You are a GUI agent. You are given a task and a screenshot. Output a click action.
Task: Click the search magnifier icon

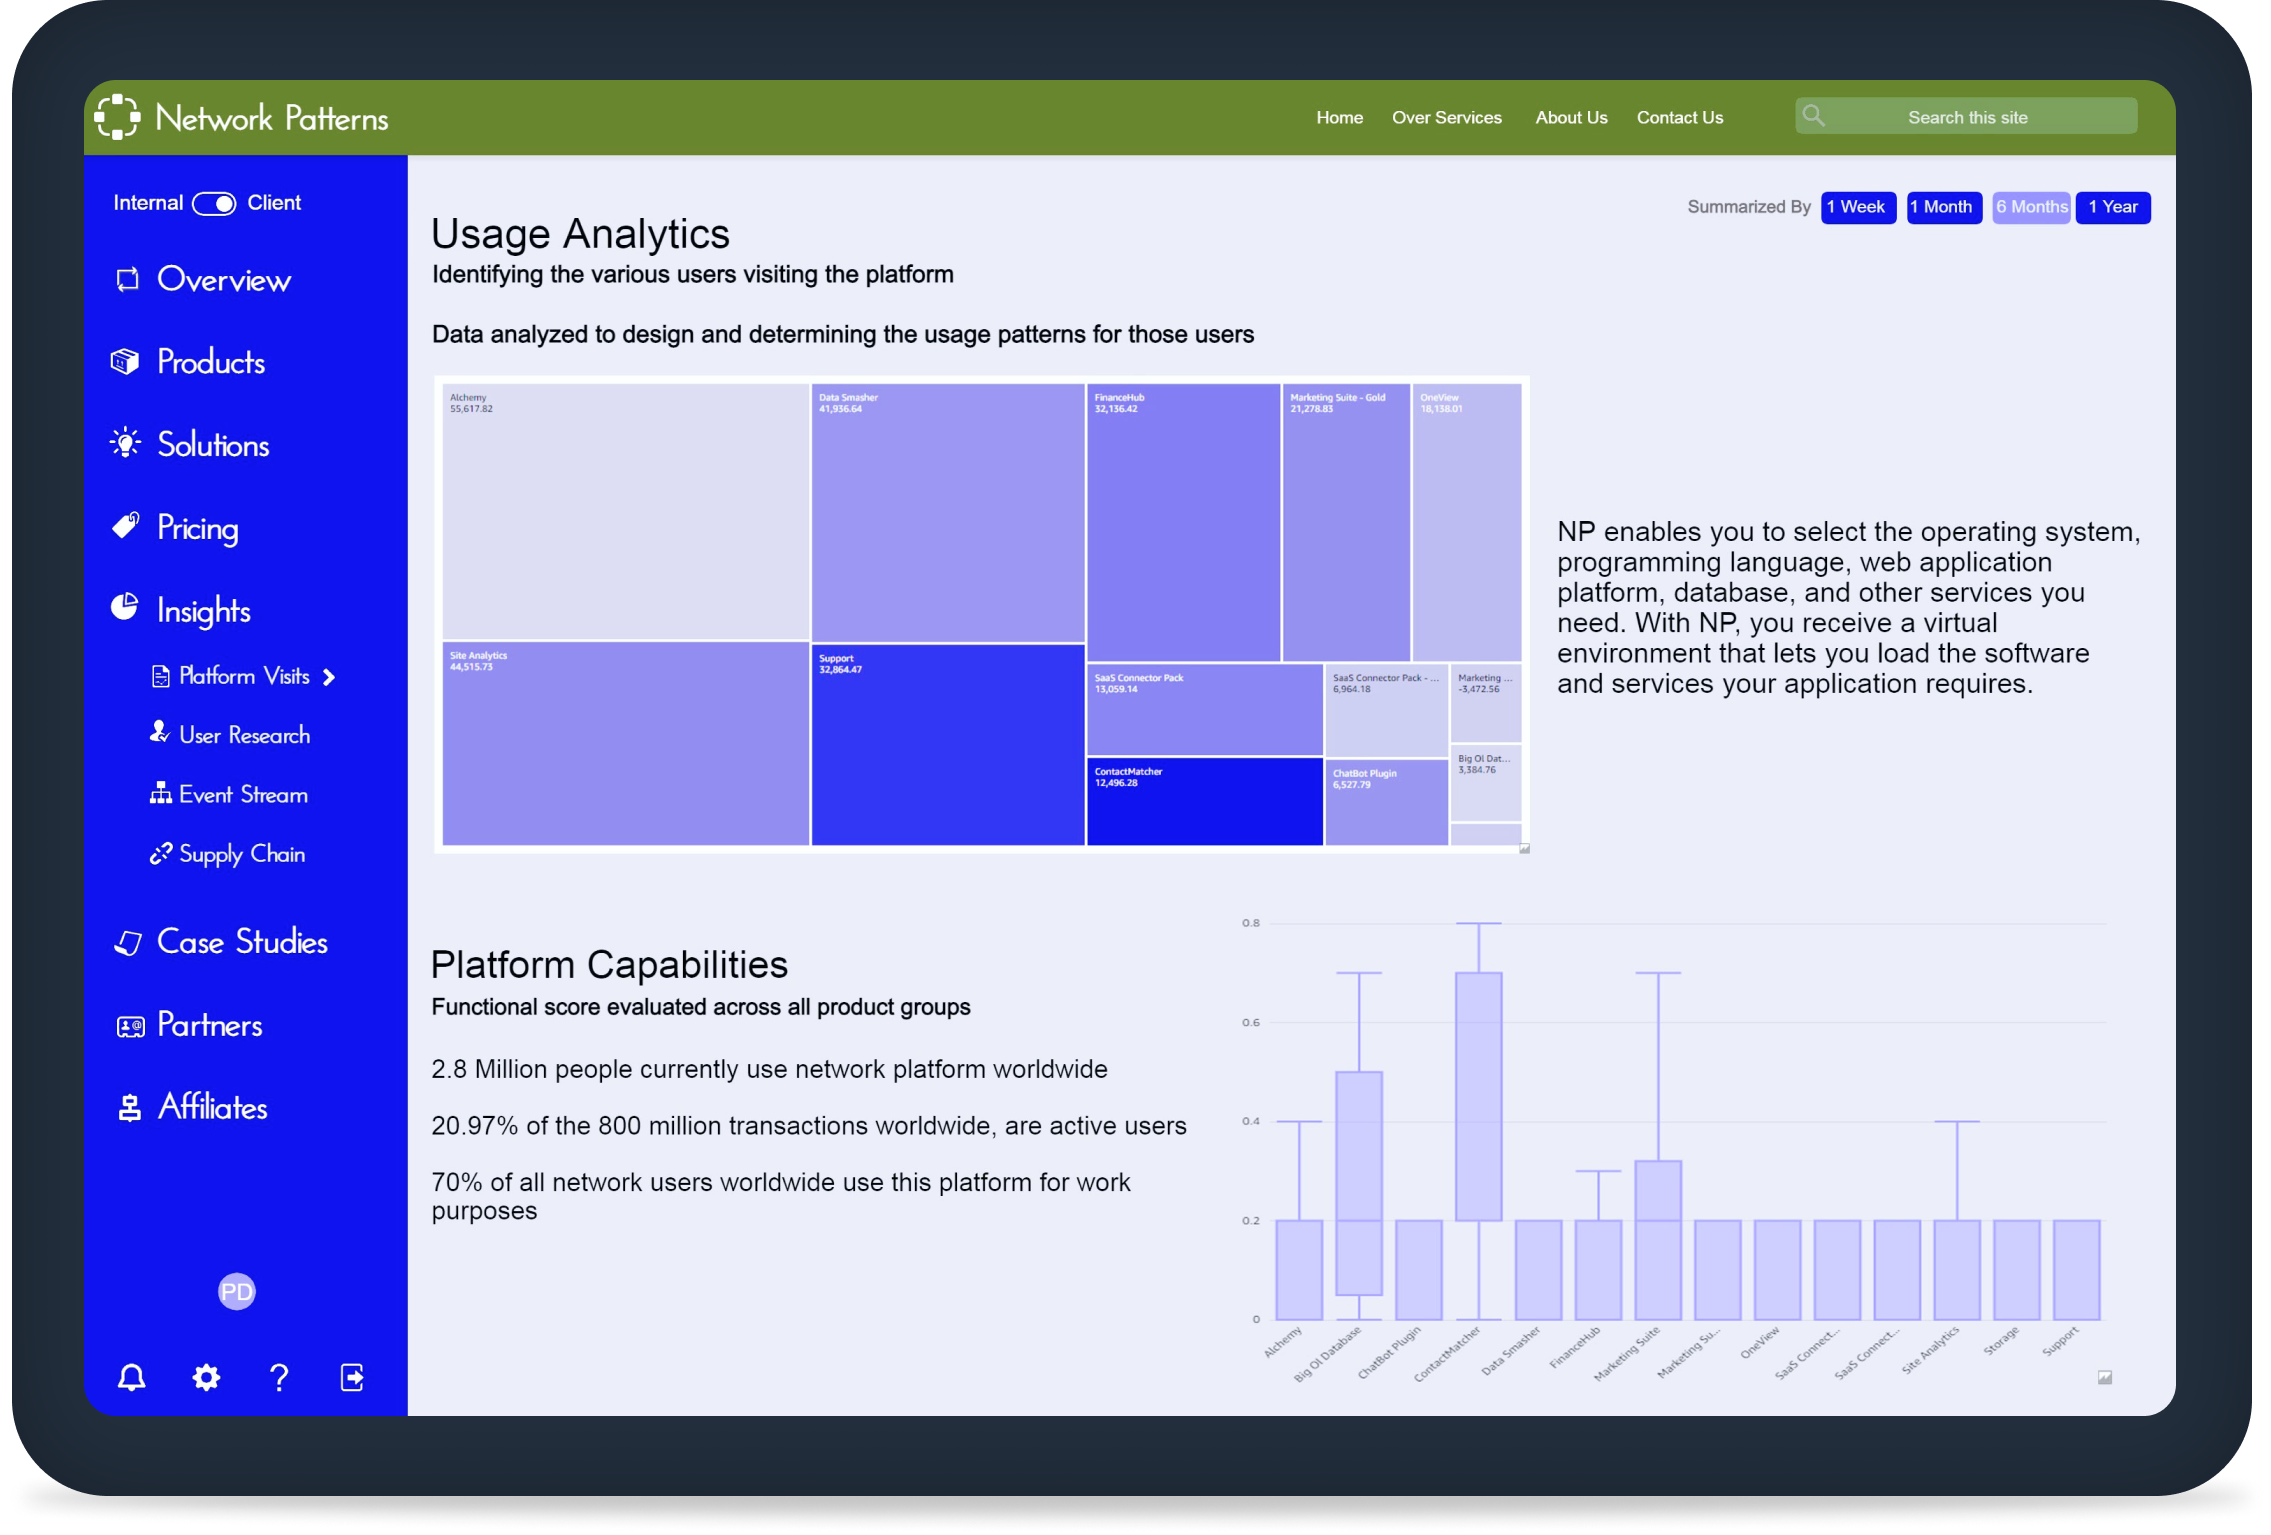(1813, 116)
